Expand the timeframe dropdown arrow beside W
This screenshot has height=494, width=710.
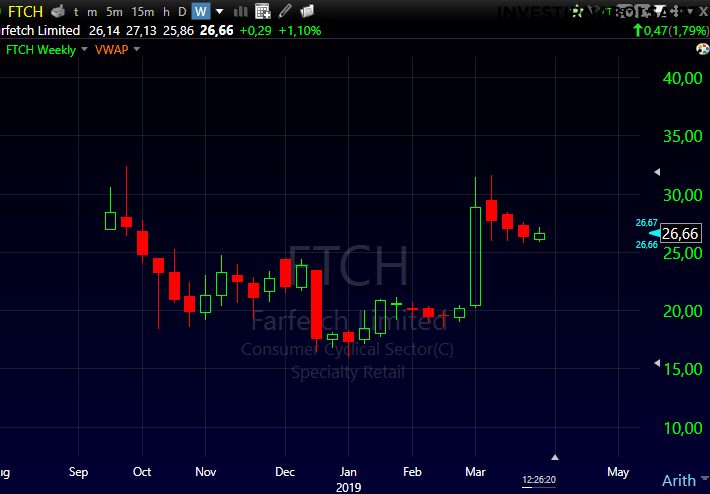pyautogui.click(x=219, y=12)
